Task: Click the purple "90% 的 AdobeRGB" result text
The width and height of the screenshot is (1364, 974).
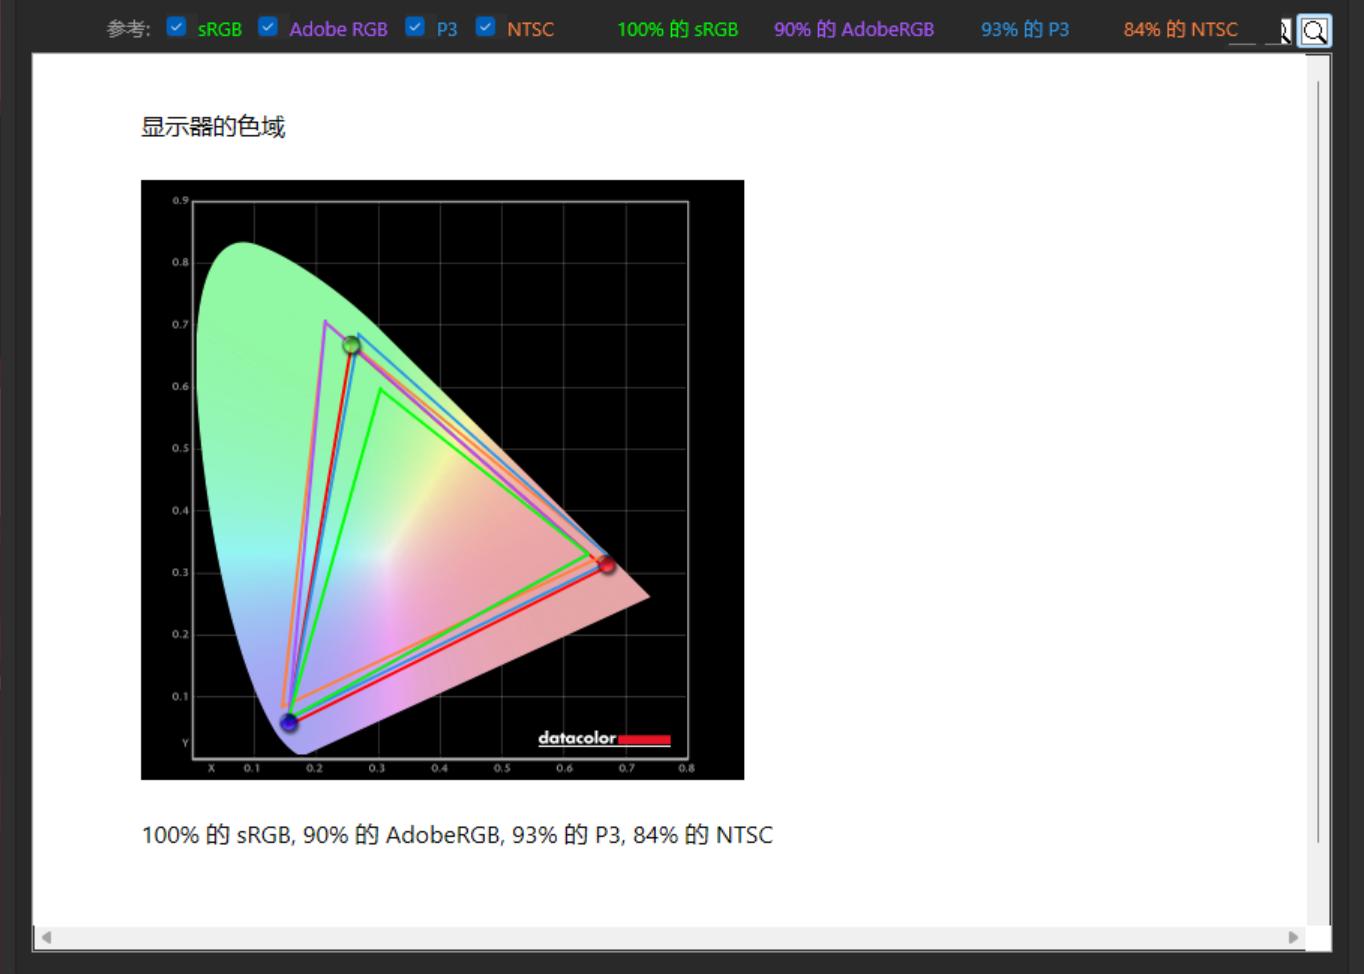Action: pos(853,30)
